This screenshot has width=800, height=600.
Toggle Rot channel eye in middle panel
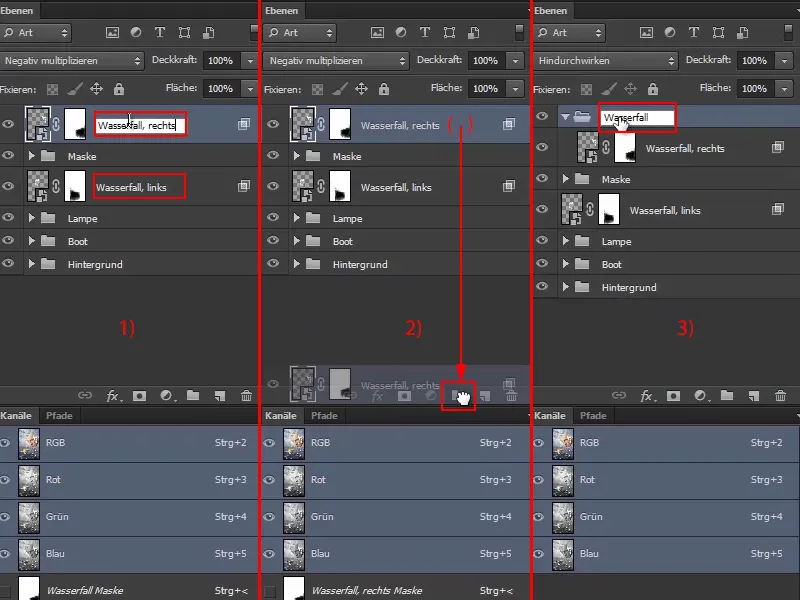[x=269, y=480]
